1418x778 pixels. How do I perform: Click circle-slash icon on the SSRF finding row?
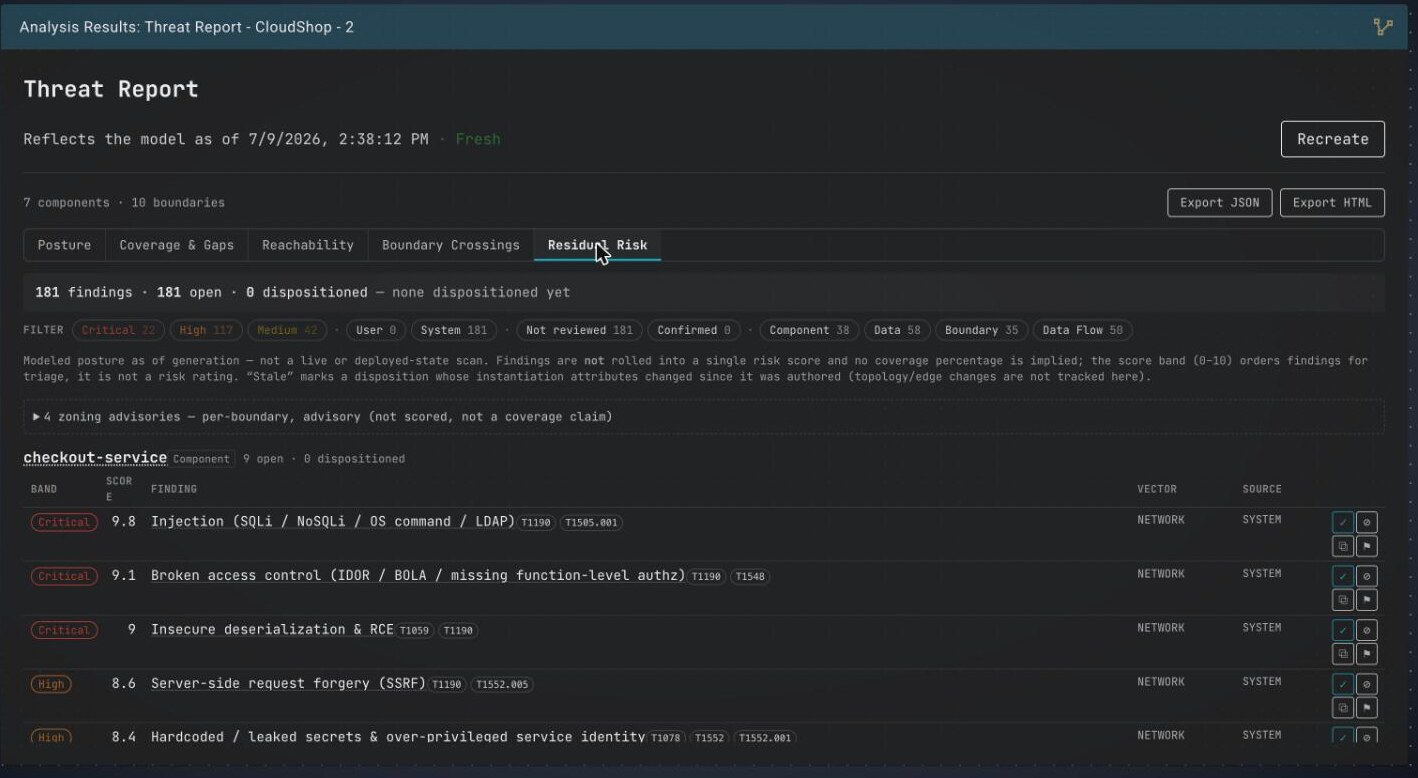1366,684
